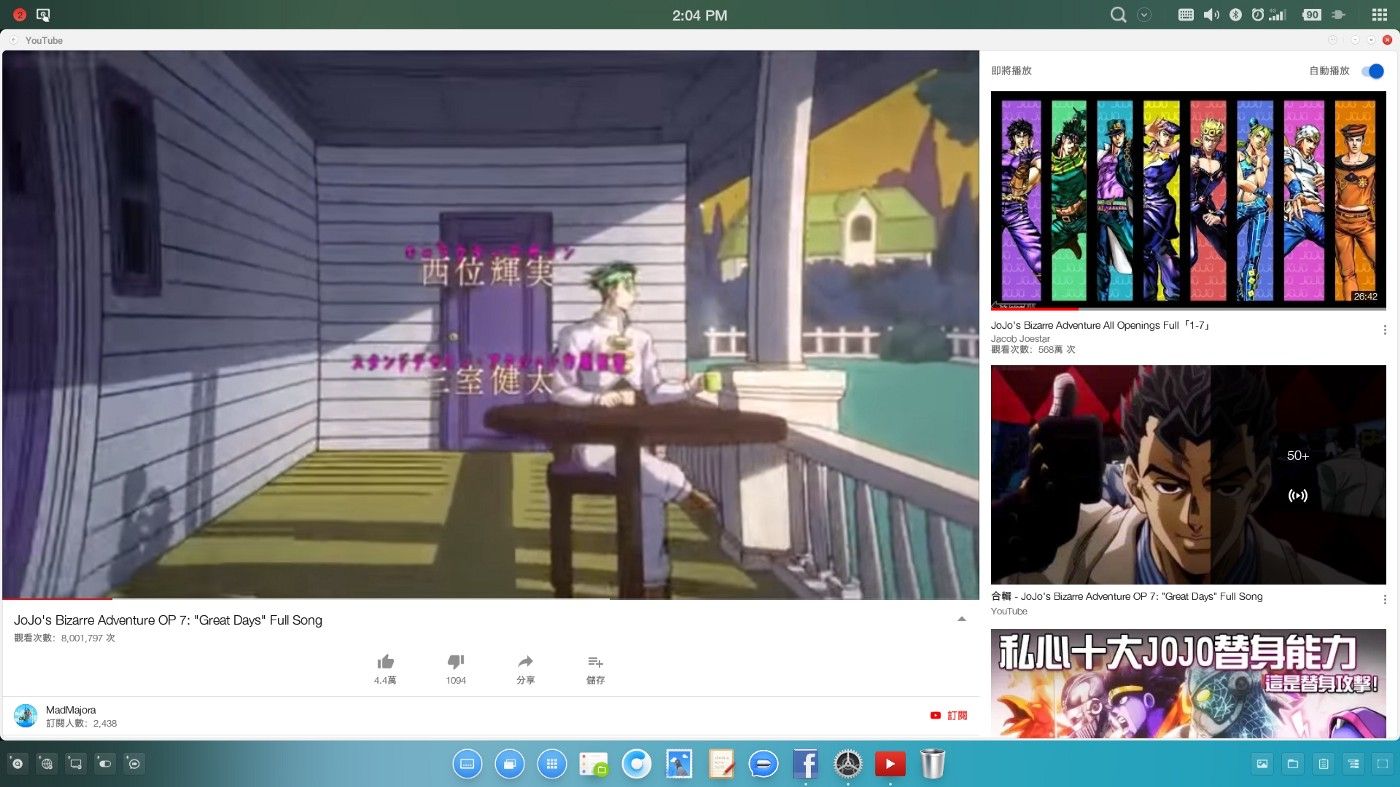
Task: Click the search magnifier in top bar
Action: [x=1119, y=15]
